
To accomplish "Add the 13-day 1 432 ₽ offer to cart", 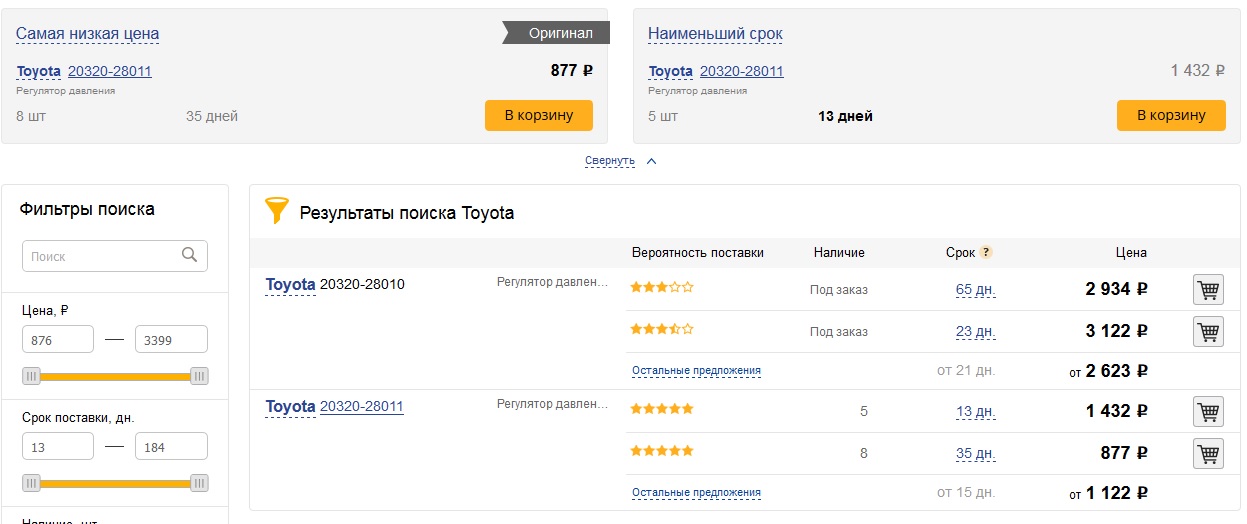I will tap(1208, 411).
